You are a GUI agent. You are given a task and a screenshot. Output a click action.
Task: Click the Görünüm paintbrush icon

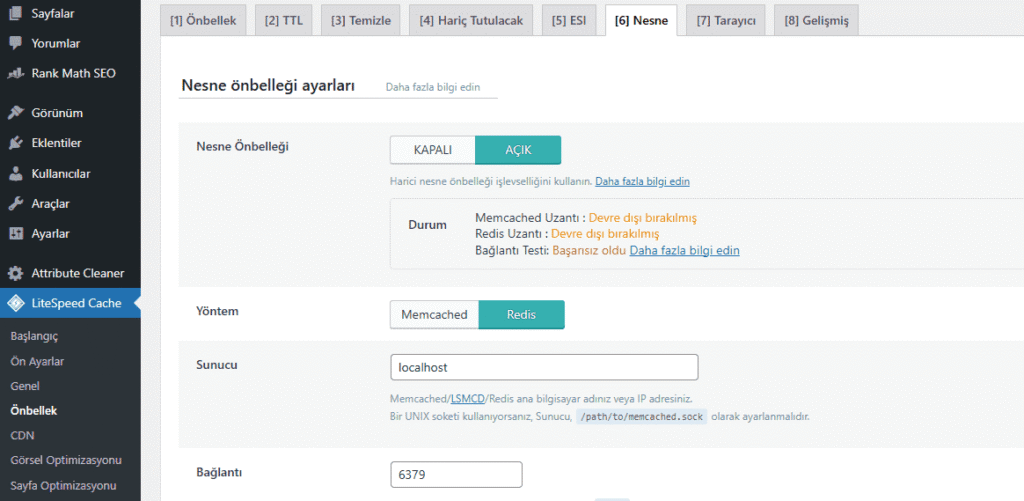pos(15,113)
